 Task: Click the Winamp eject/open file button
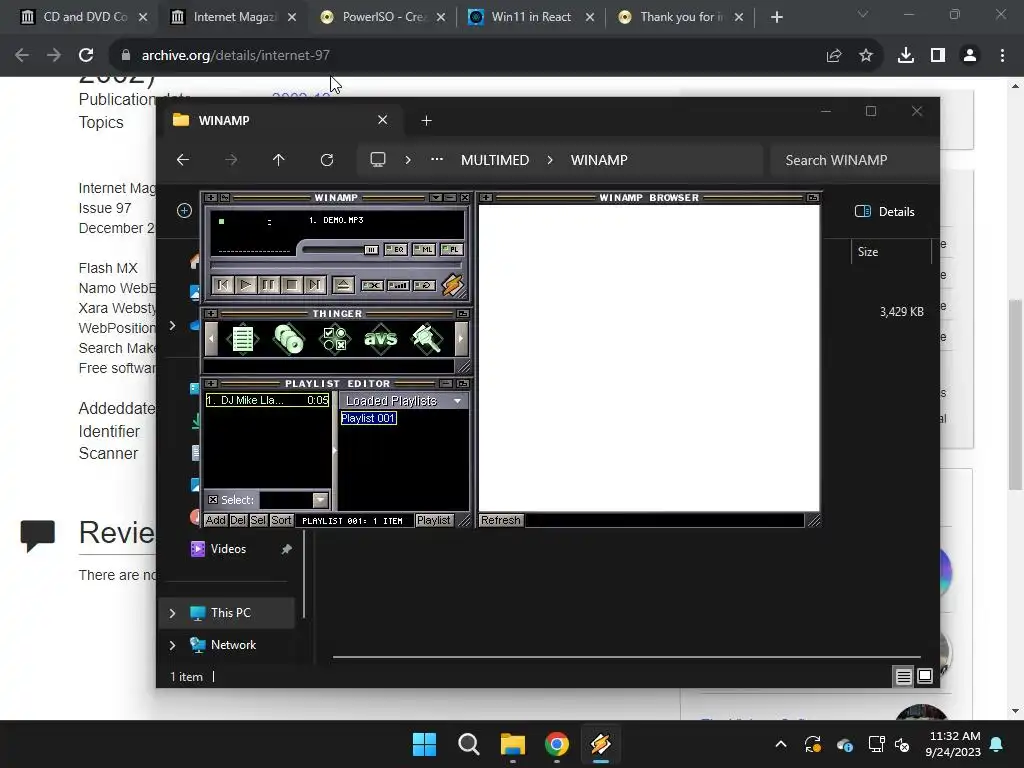pyautogui.click(x=343, y=285)
